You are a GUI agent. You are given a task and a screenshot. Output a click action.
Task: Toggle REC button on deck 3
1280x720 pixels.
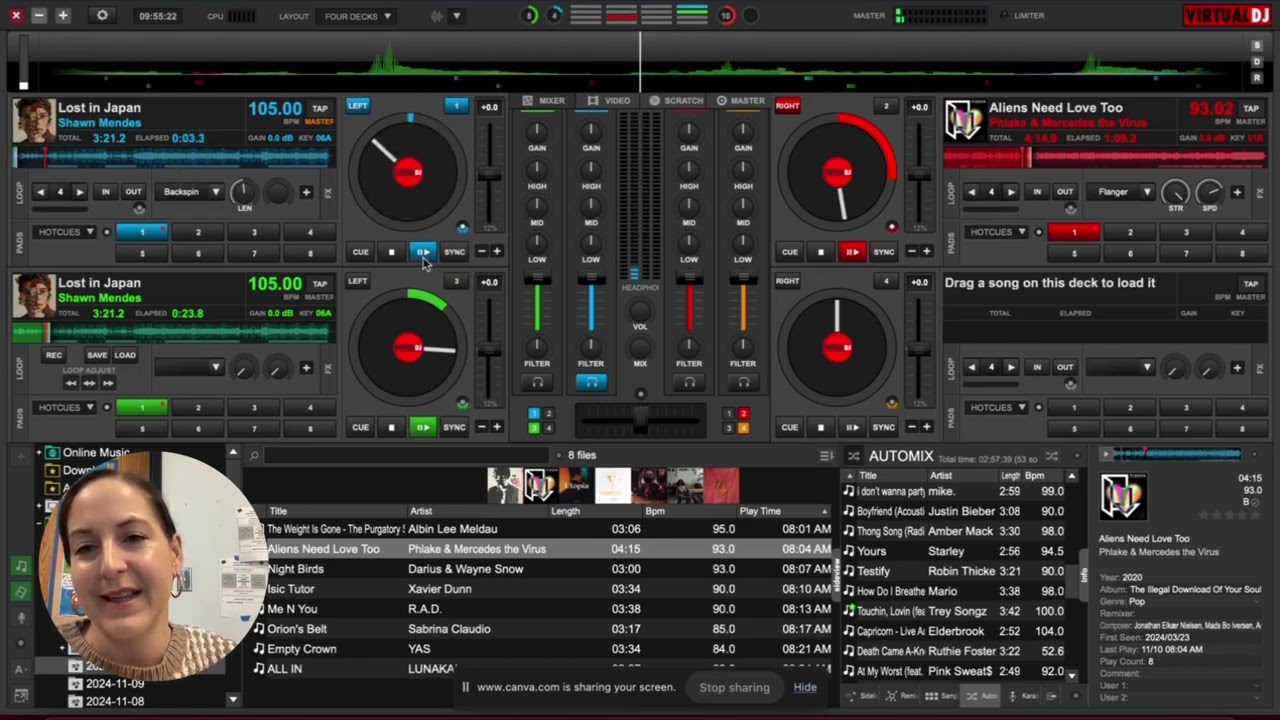click(54, 355)
